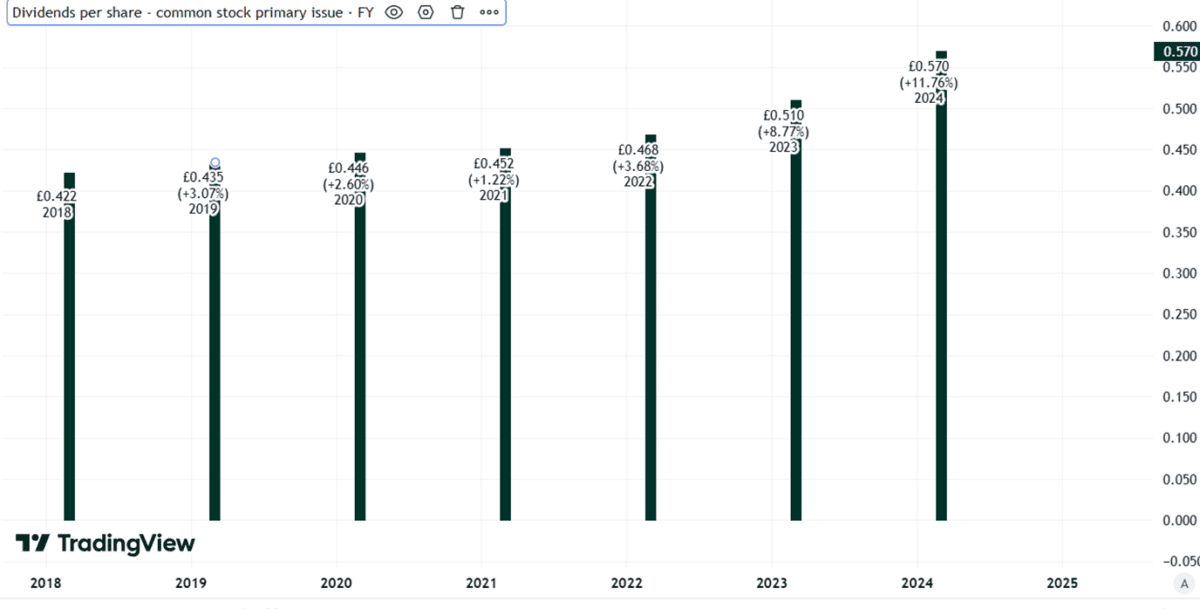
Task: Select the Dividends per share legend title
Action: coord(192,12)
